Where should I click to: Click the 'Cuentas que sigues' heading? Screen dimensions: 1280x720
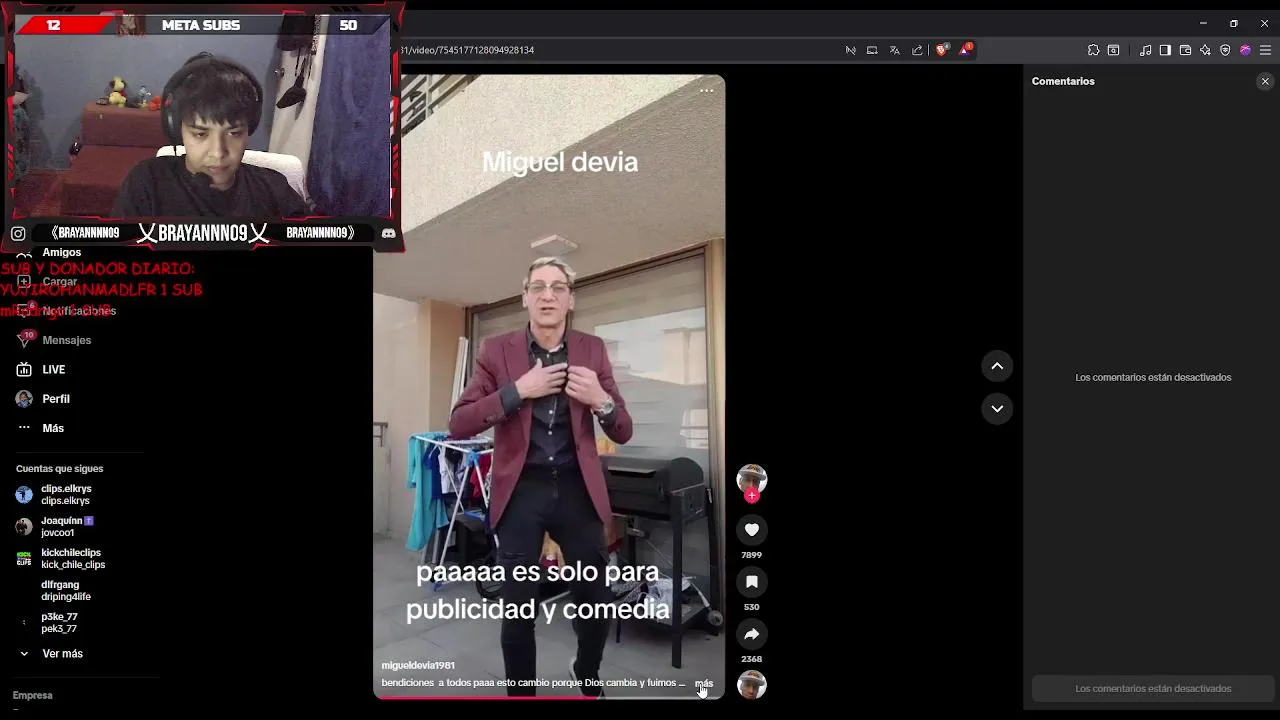point(59,468)
